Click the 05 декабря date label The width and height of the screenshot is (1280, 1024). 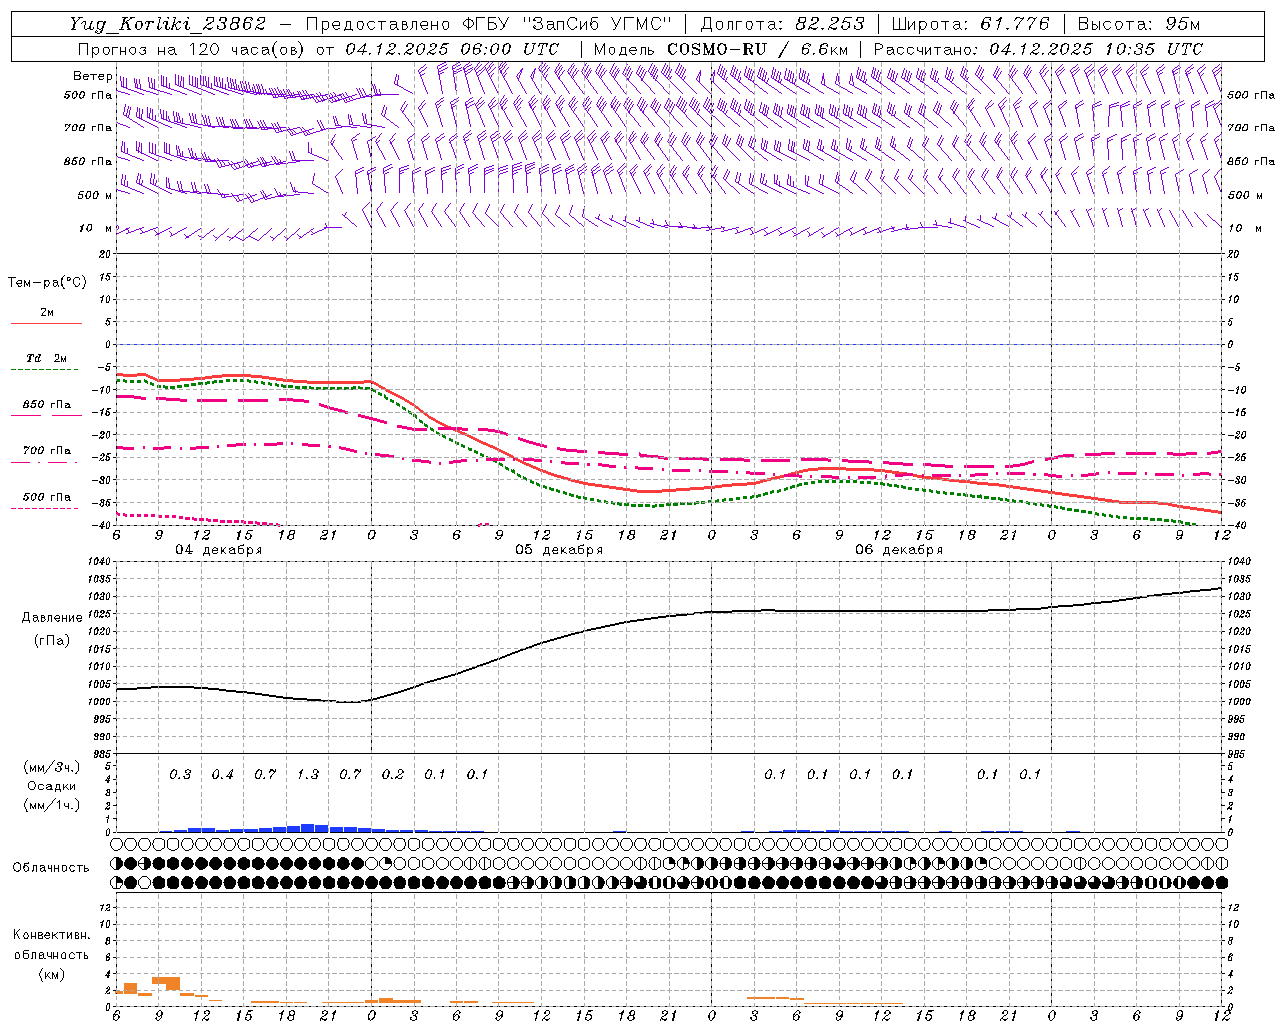click(x=559, y=550)
